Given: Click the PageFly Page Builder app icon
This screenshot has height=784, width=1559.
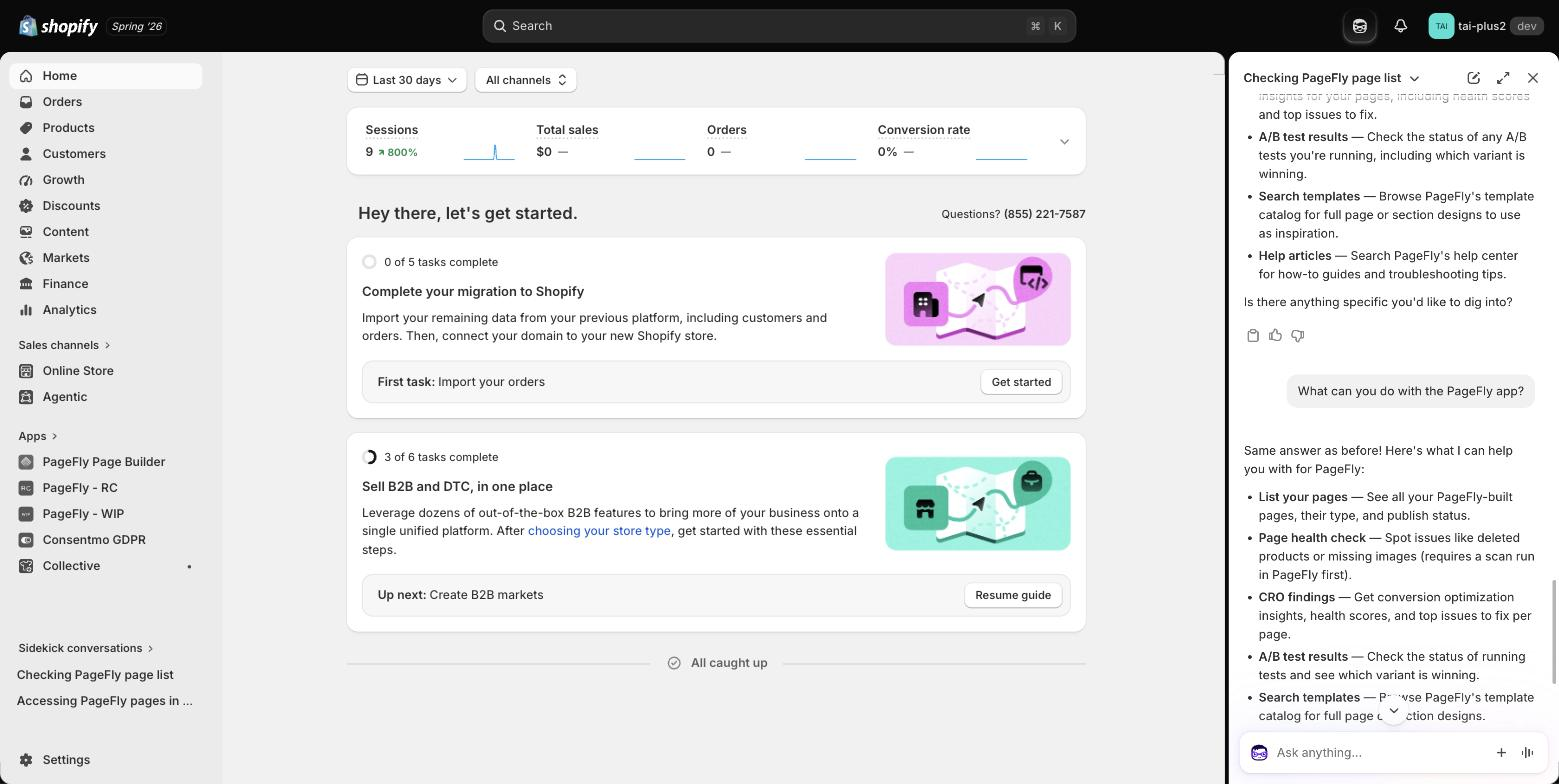Looking at the screenshot, I should coord(26,462).
